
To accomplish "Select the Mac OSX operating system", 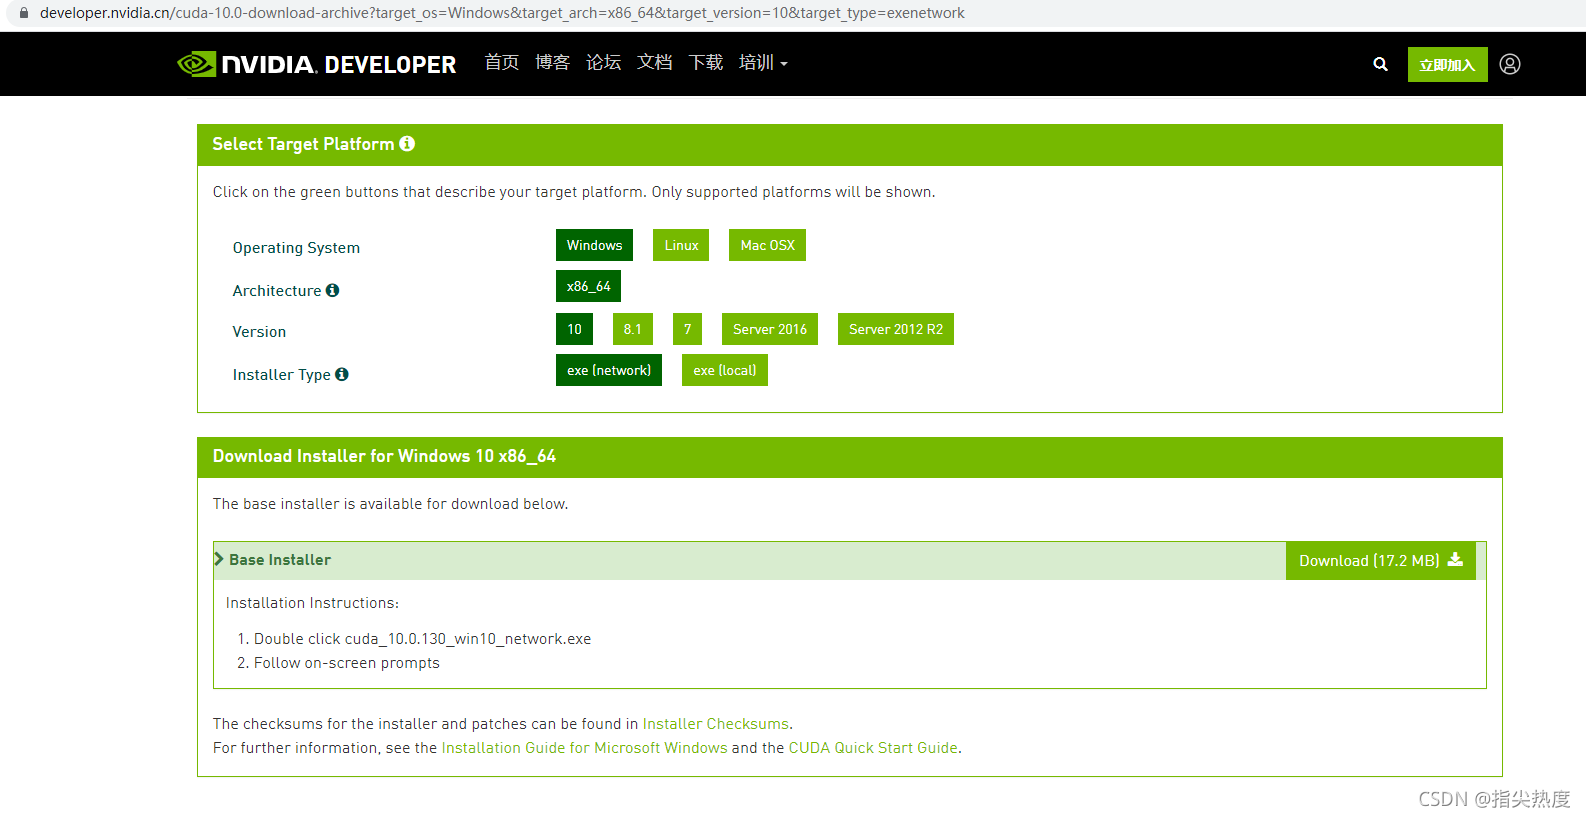I will (x=767, y=245).
